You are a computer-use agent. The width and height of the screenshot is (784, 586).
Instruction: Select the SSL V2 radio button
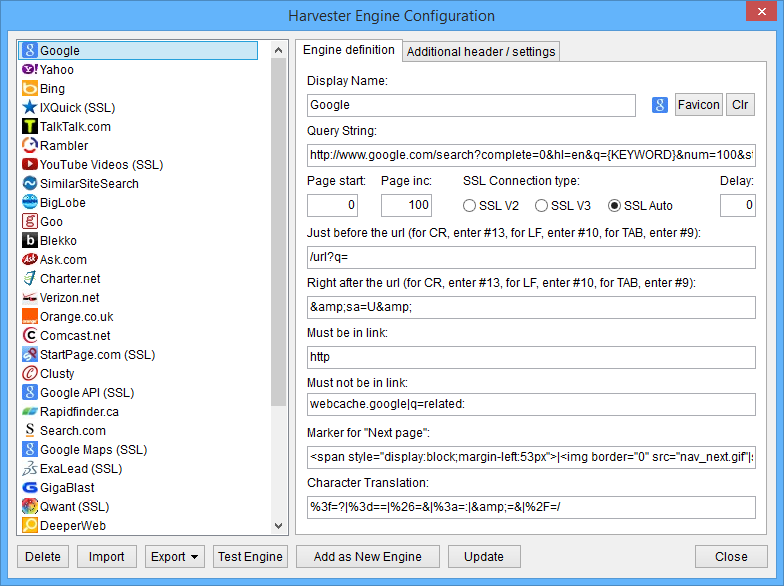pyautogui.click(x=469, y=206)
